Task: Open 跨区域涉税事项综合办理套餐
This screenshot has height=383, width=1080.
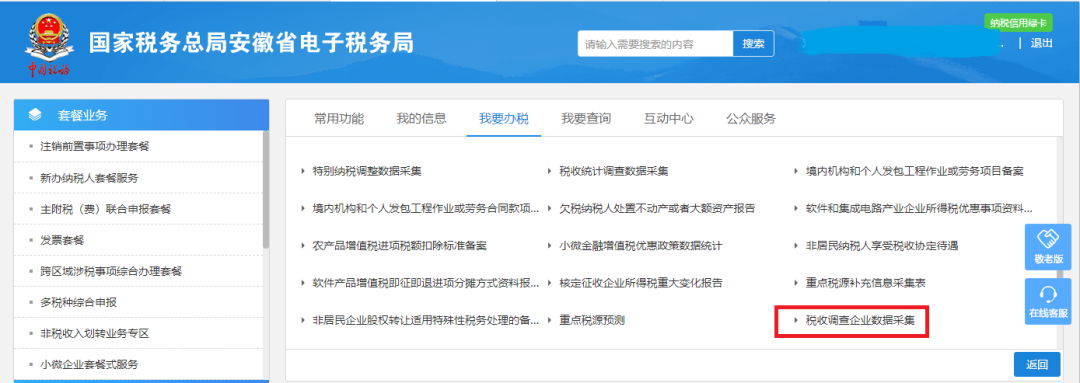Action: [111, 271]
